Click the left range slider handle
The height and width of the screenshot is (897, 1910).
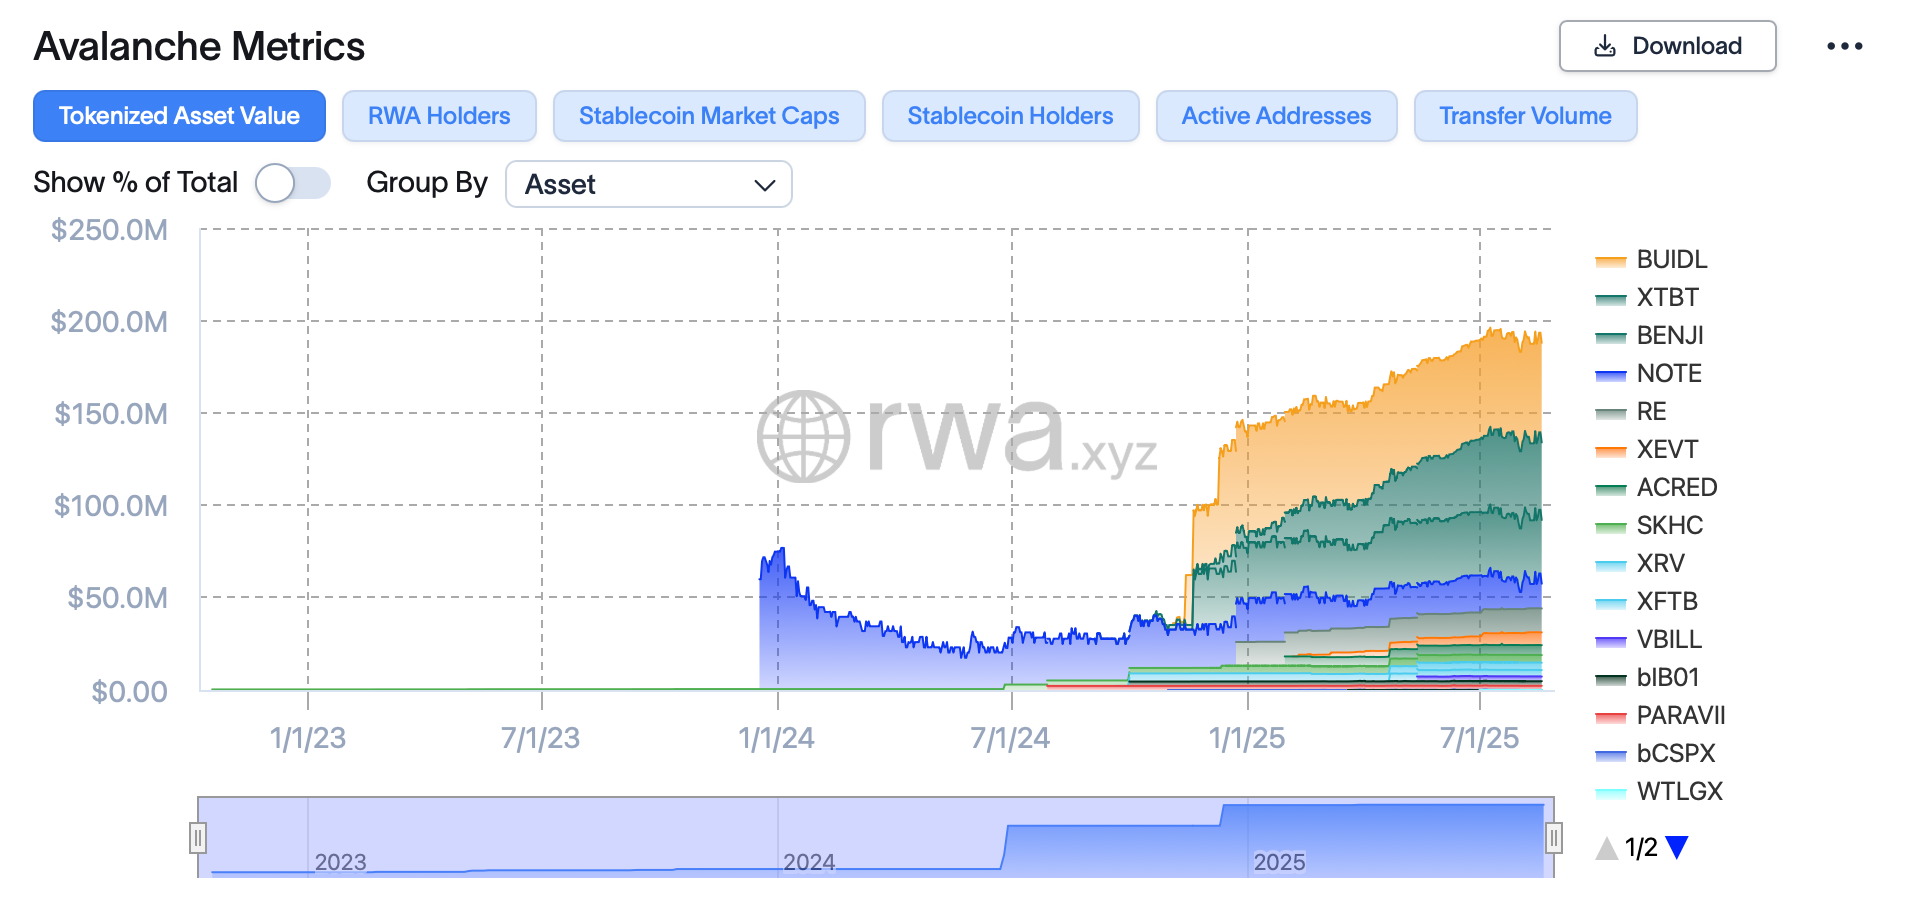pos(198,838)
